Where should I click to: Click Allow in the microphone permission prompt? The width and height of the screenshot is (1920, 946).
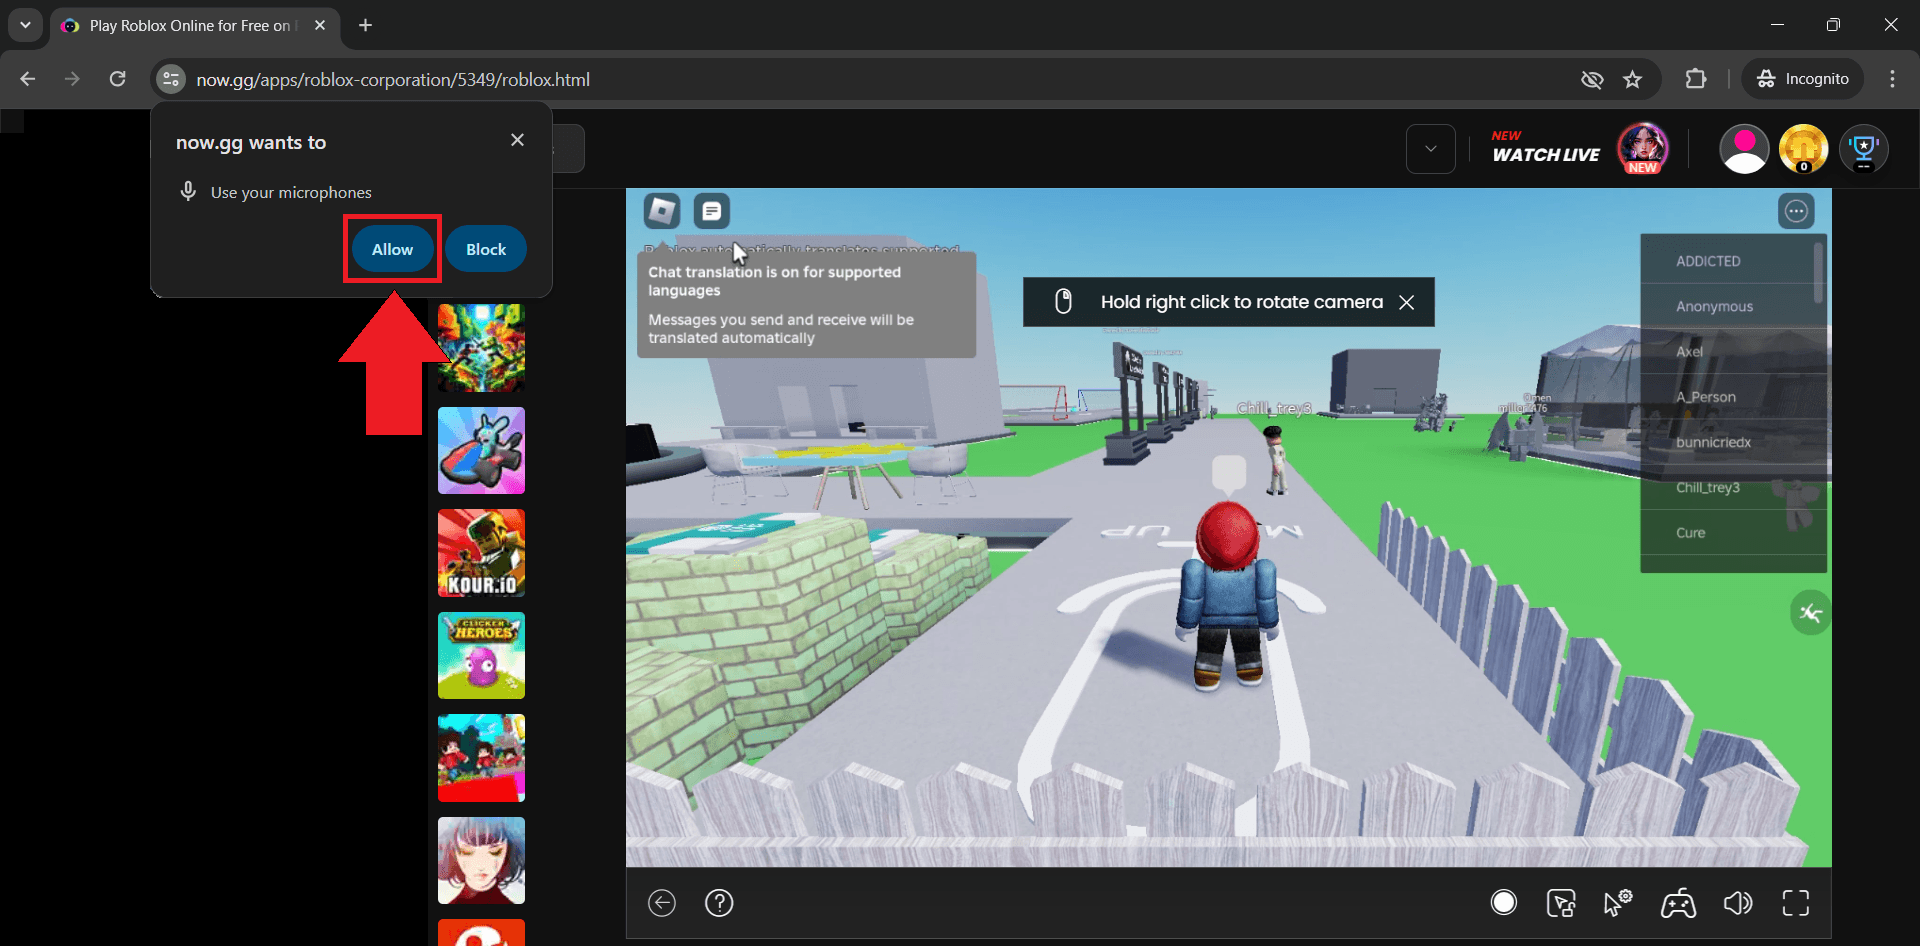pos(392,249)
